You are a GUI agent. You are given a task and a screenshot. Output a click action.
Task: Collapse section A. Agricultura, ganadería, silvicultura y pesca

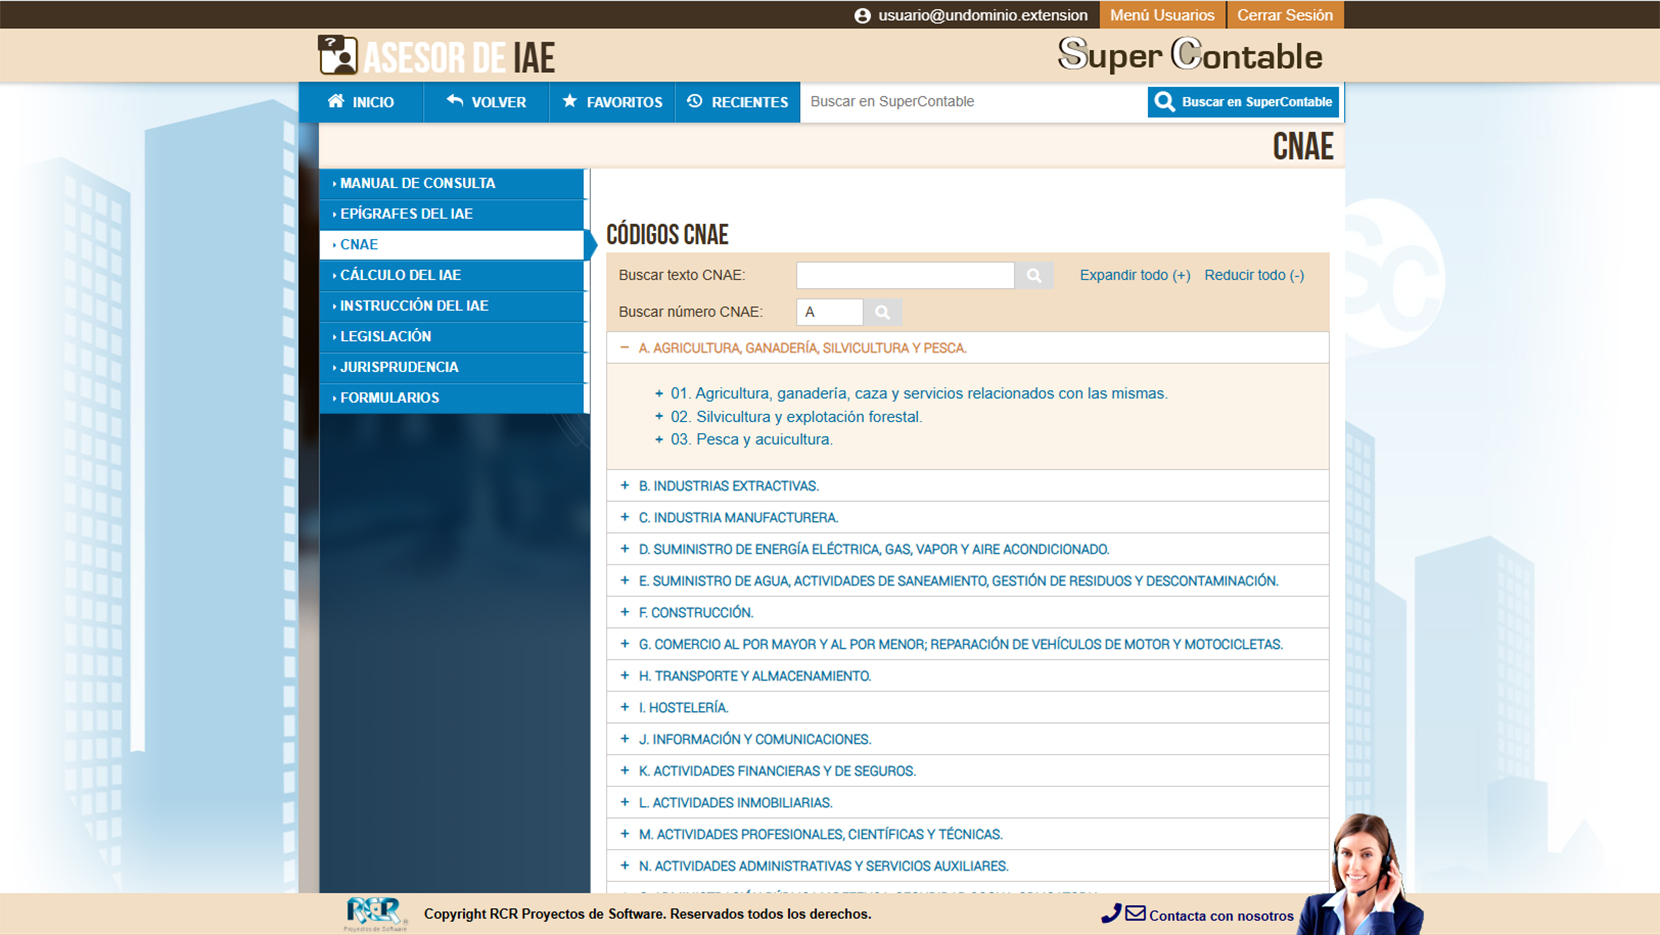click(625, 348)
